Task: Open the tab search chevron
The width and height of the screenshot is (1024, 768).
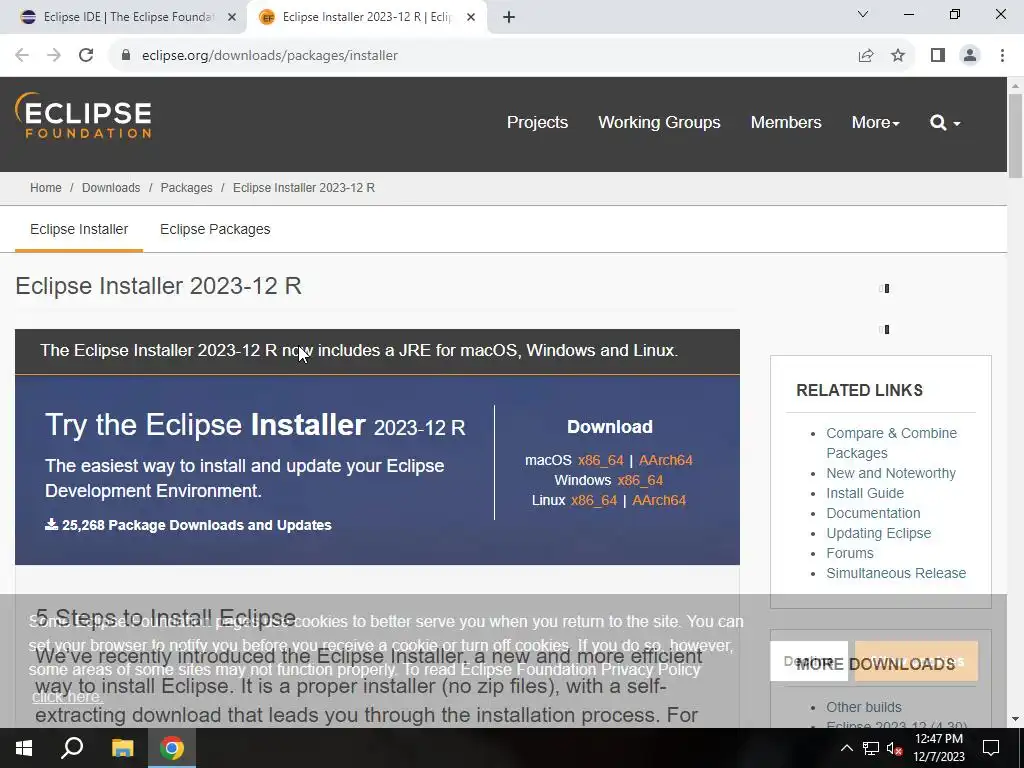Action: tap(863, 14)
